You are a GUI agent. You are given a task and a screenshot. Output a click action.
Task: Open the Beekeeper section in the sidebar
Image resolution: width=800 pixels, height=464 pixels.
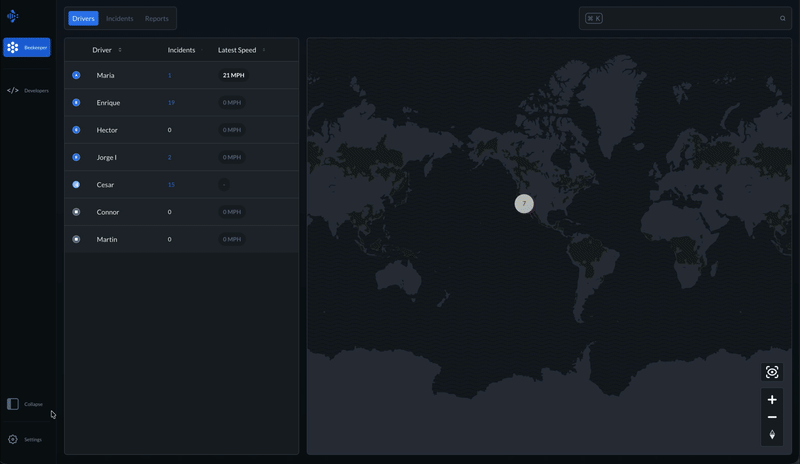coord(27,47)
